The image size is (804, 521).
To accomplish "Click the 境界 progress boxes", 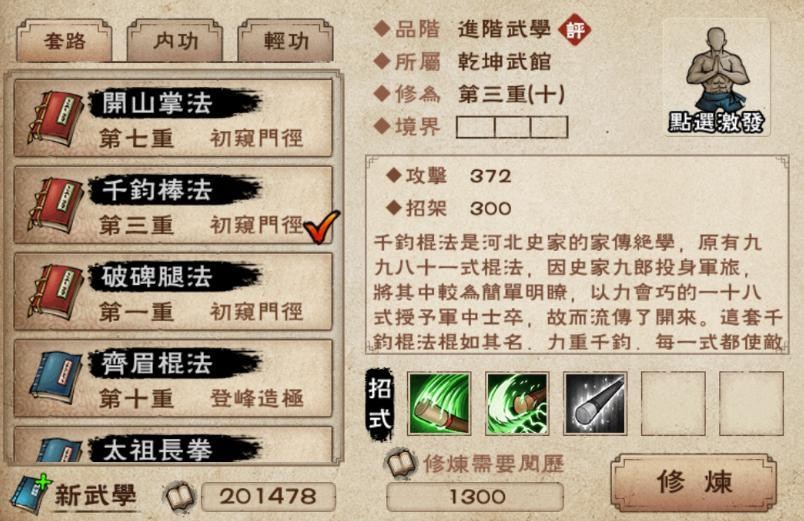I will coord(512,127).
